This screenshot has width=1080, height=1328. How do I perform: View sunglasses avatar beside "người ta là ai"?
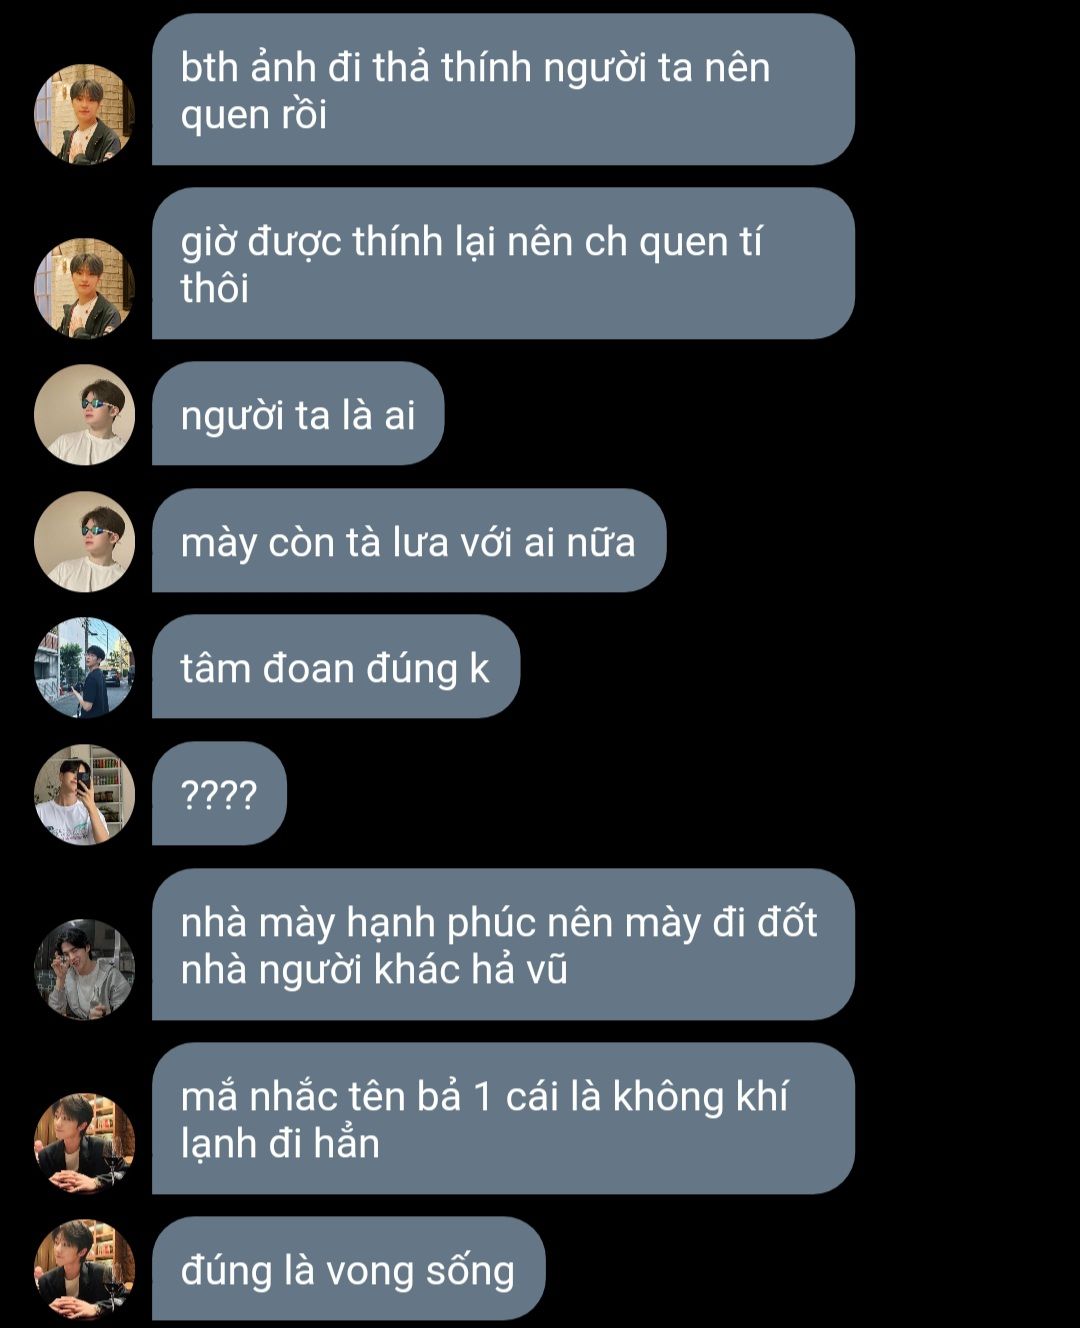point(84,415)
